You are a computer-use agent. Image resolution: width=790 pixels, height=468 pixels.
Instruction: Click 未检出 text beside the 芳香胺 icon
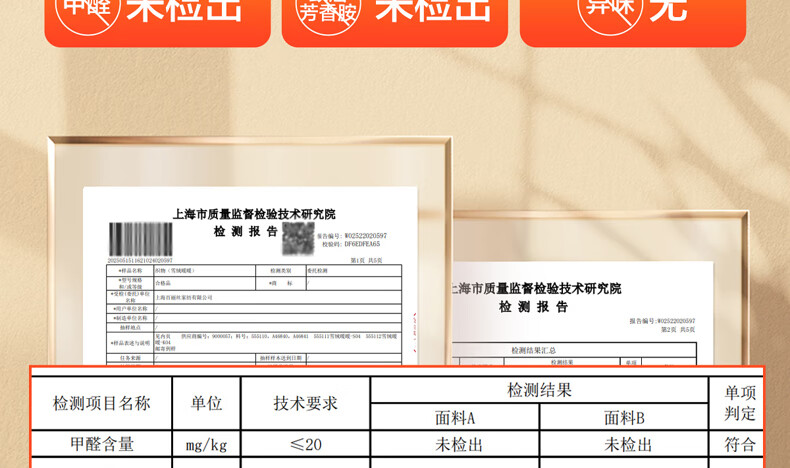[433, 10]
